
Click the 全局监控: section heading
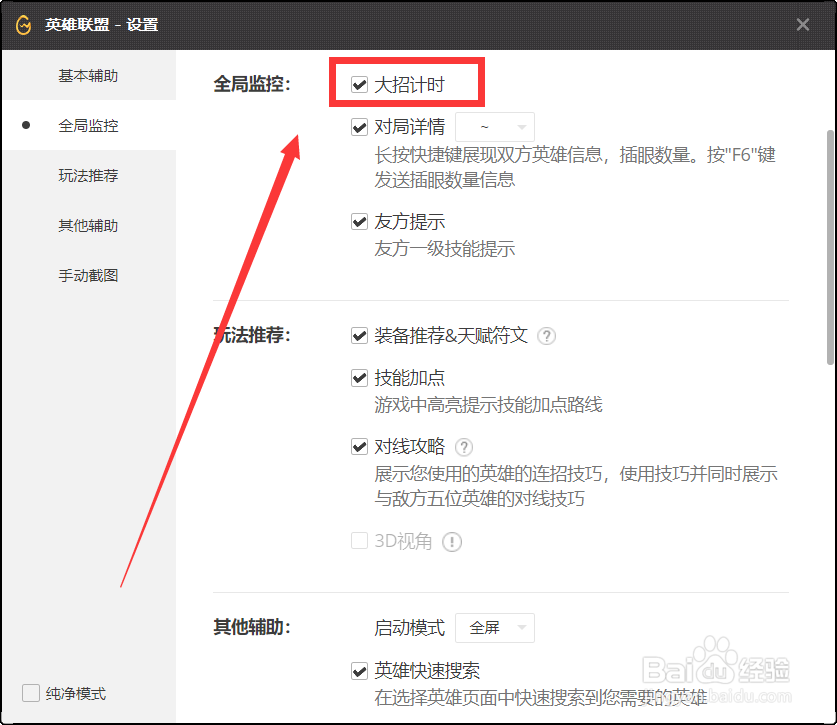click(x=252, y=84)
